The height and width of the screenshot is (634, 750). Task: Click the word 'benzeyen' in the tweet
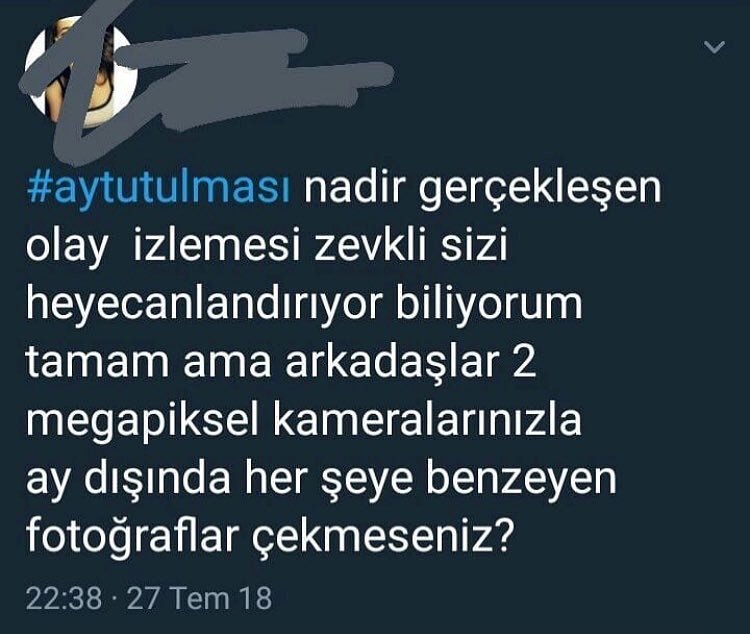[521, 479]
